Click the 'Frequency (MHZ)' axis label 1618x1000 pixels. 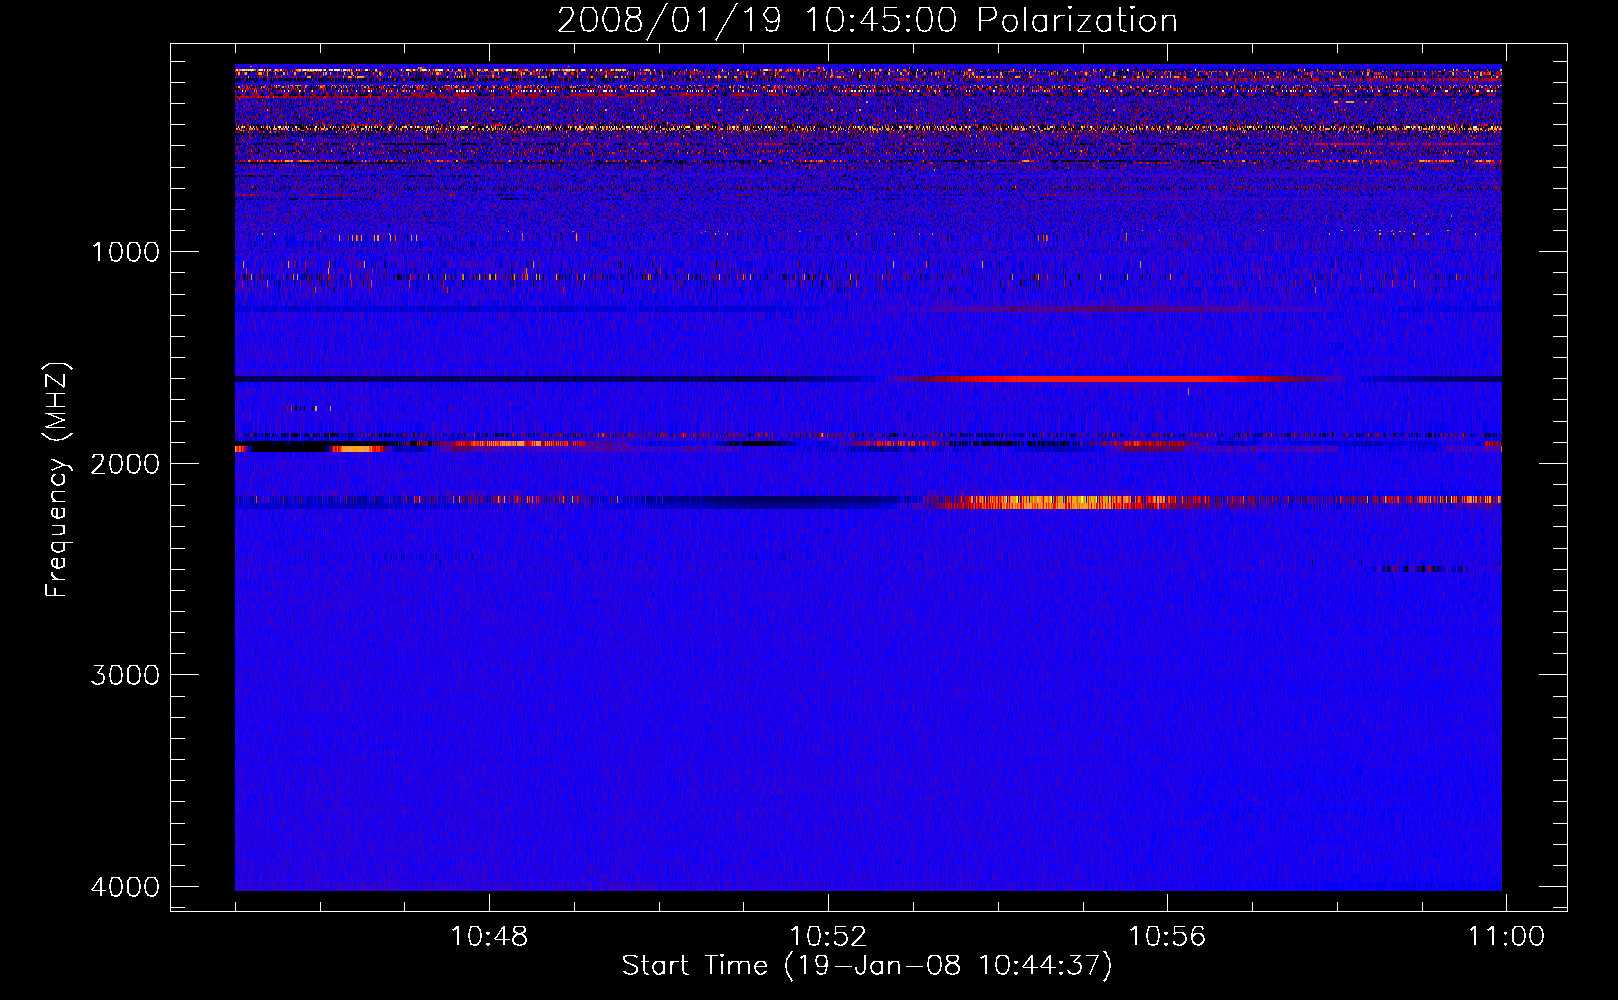coord(58,479)
